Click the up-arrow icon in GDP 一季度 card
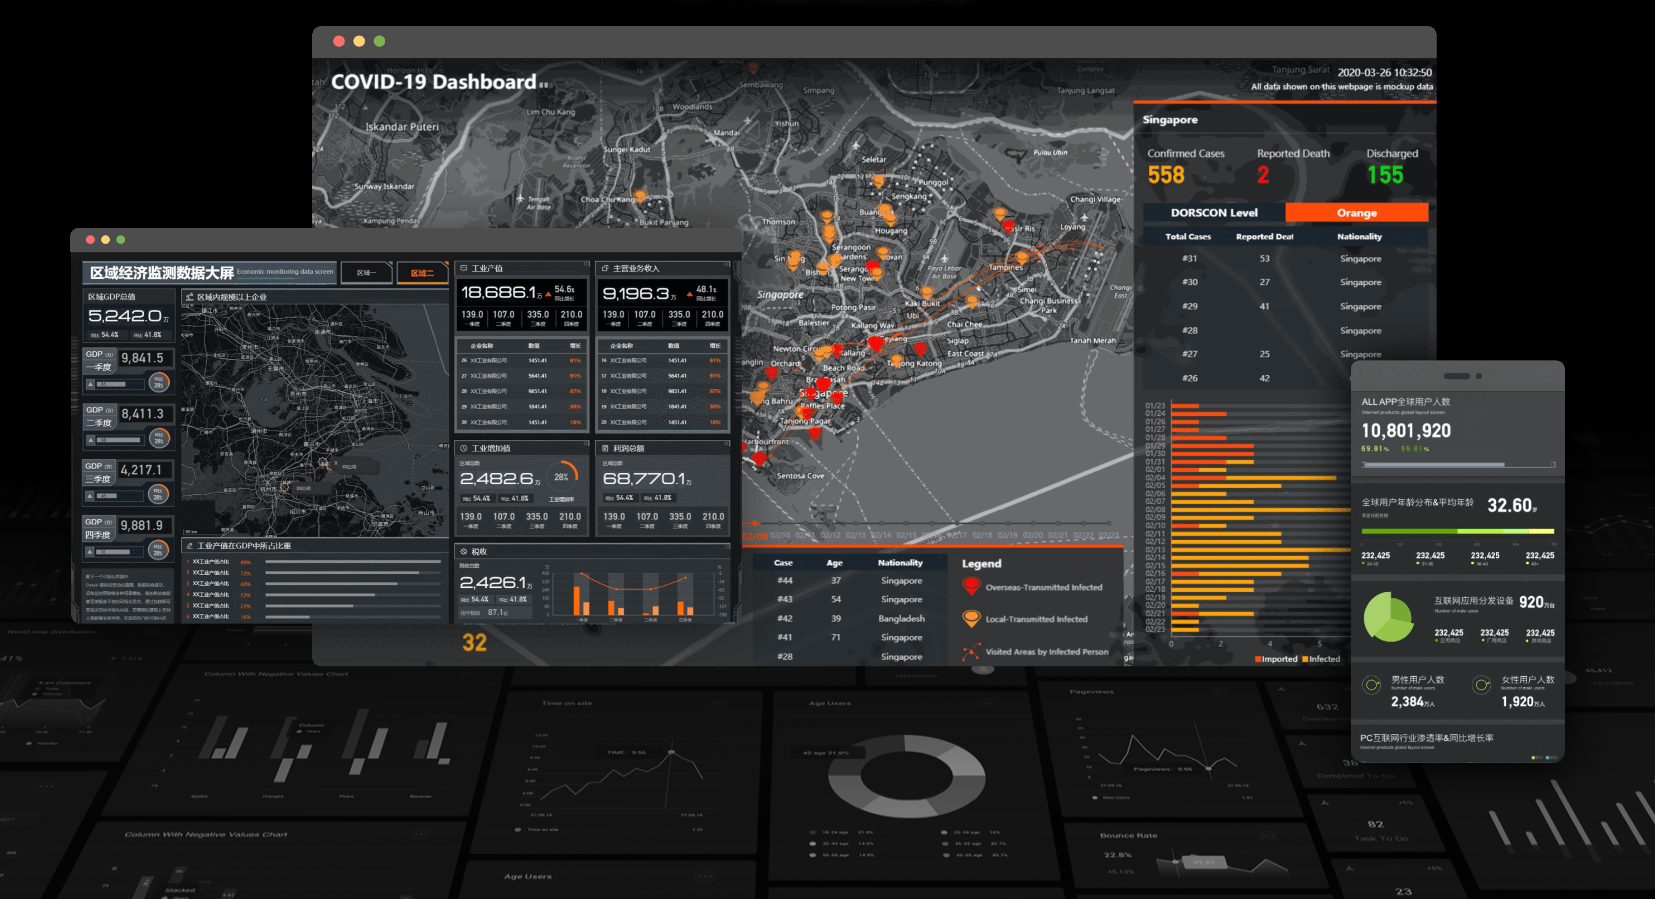 (90, 384)
